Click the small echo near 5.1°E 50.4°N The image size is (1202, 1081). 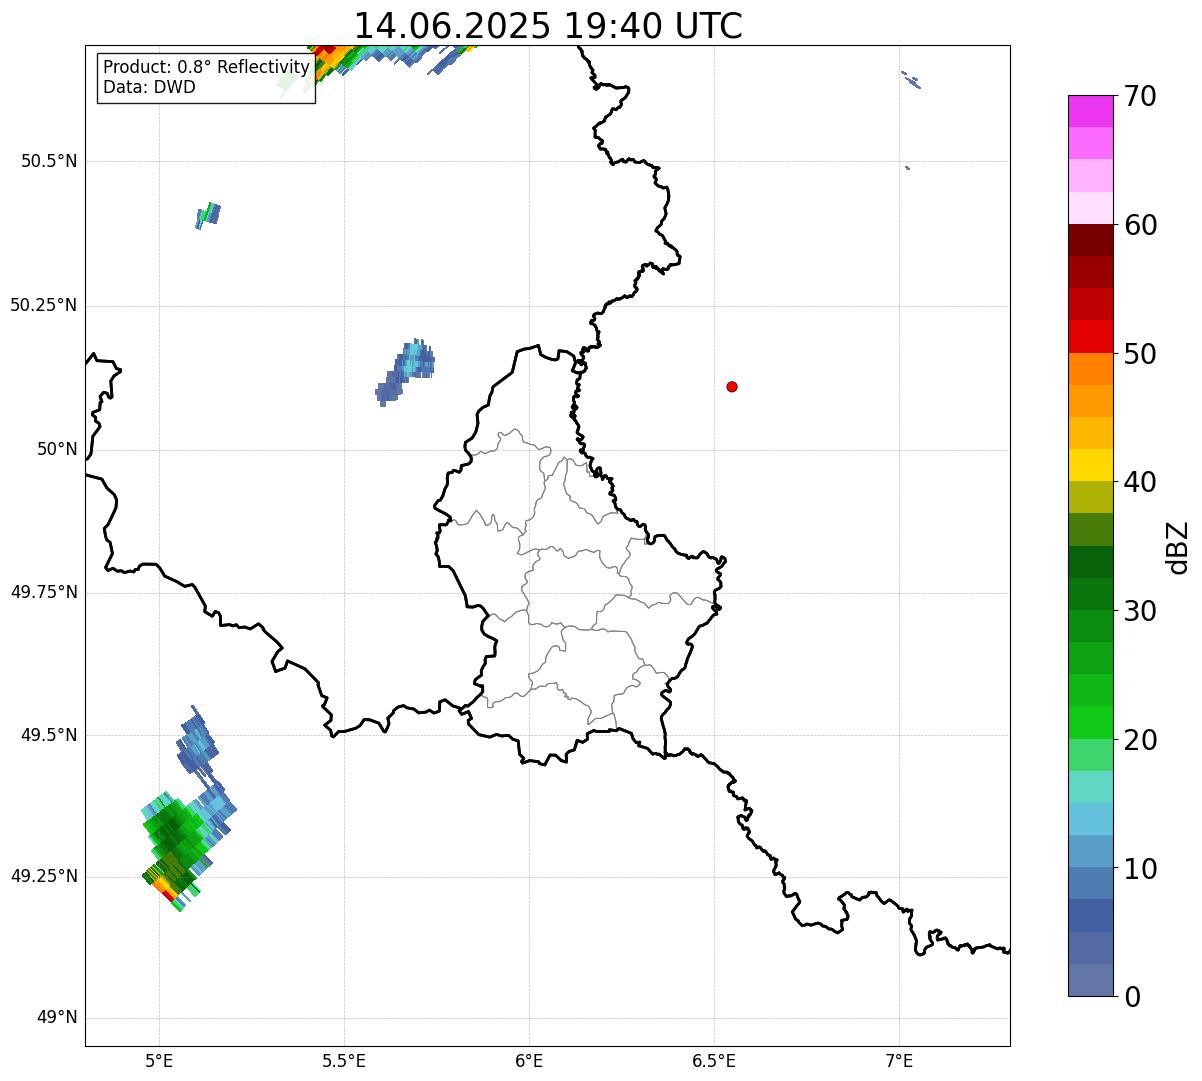[x=208, y=215]
